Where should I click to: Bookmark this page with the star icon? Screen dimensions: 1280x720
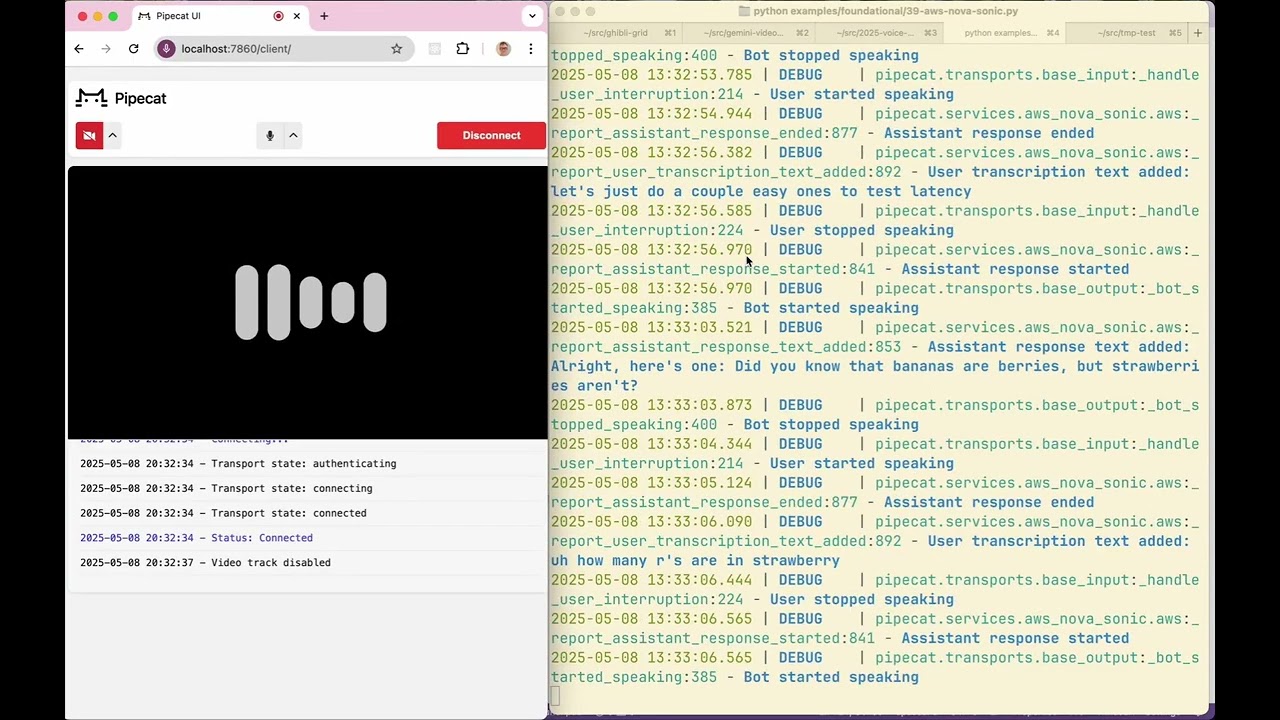pyautogui.click(x=396, y=48)
